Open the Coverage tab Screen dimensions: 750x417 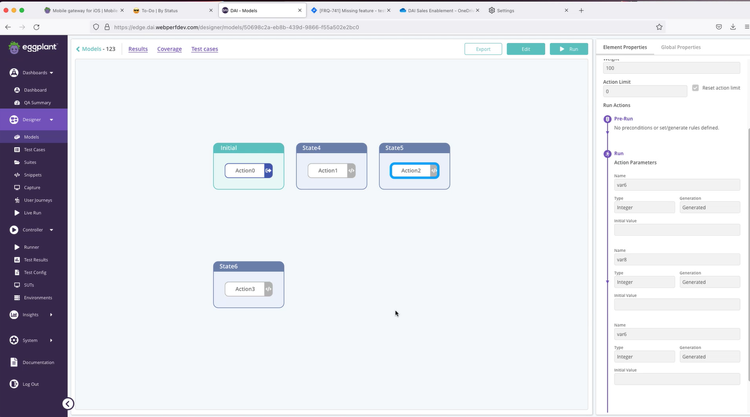click(x=169, y=49)
